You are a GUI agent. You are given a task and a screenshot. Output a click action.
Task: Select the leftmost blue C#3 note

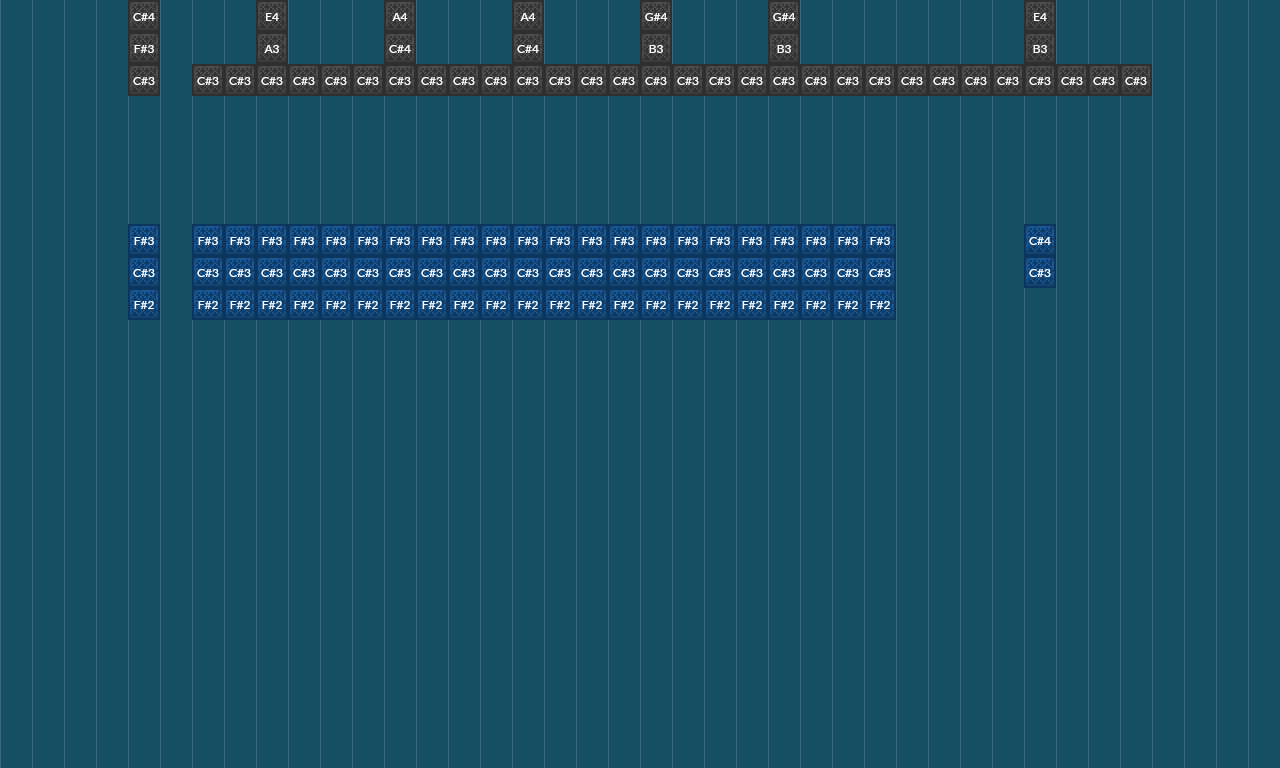click(144, 273)
